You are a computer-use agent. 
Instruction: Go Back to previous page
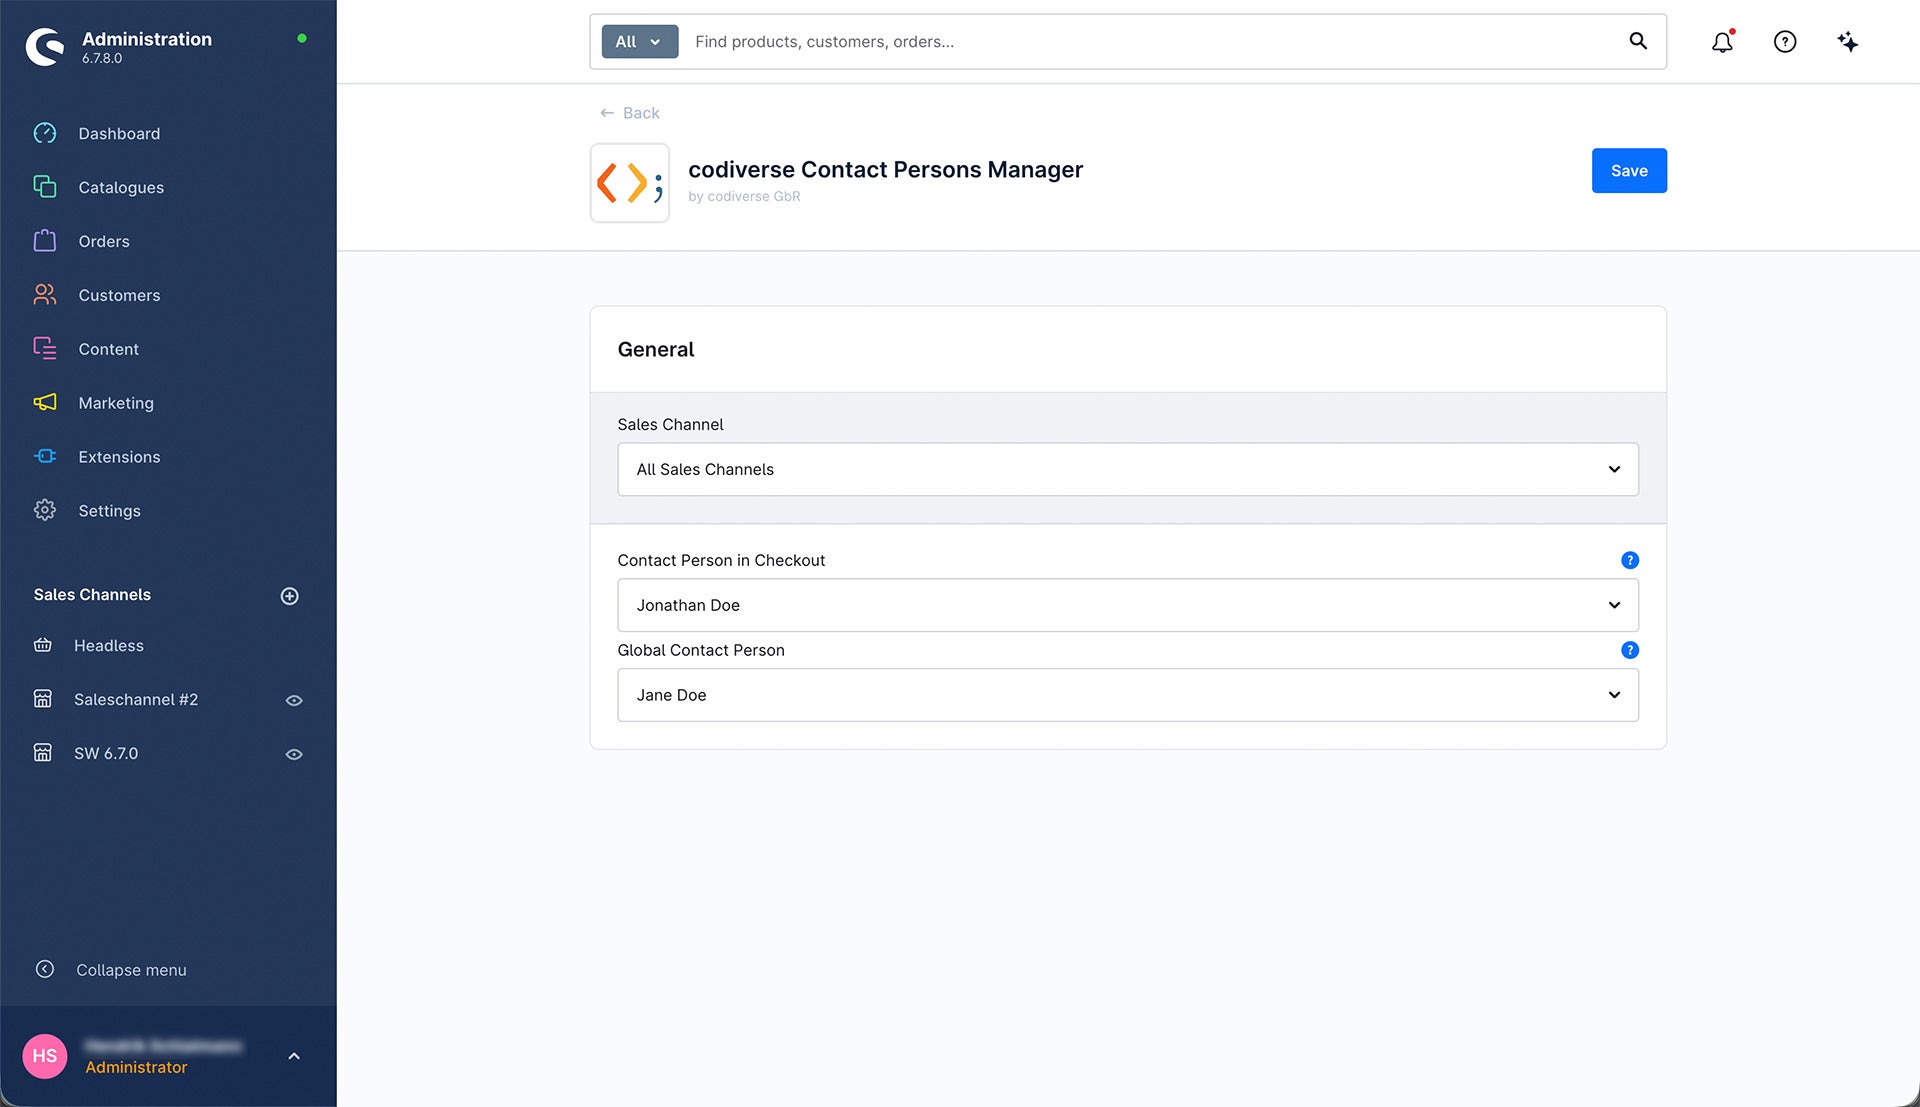click(630, 113)
